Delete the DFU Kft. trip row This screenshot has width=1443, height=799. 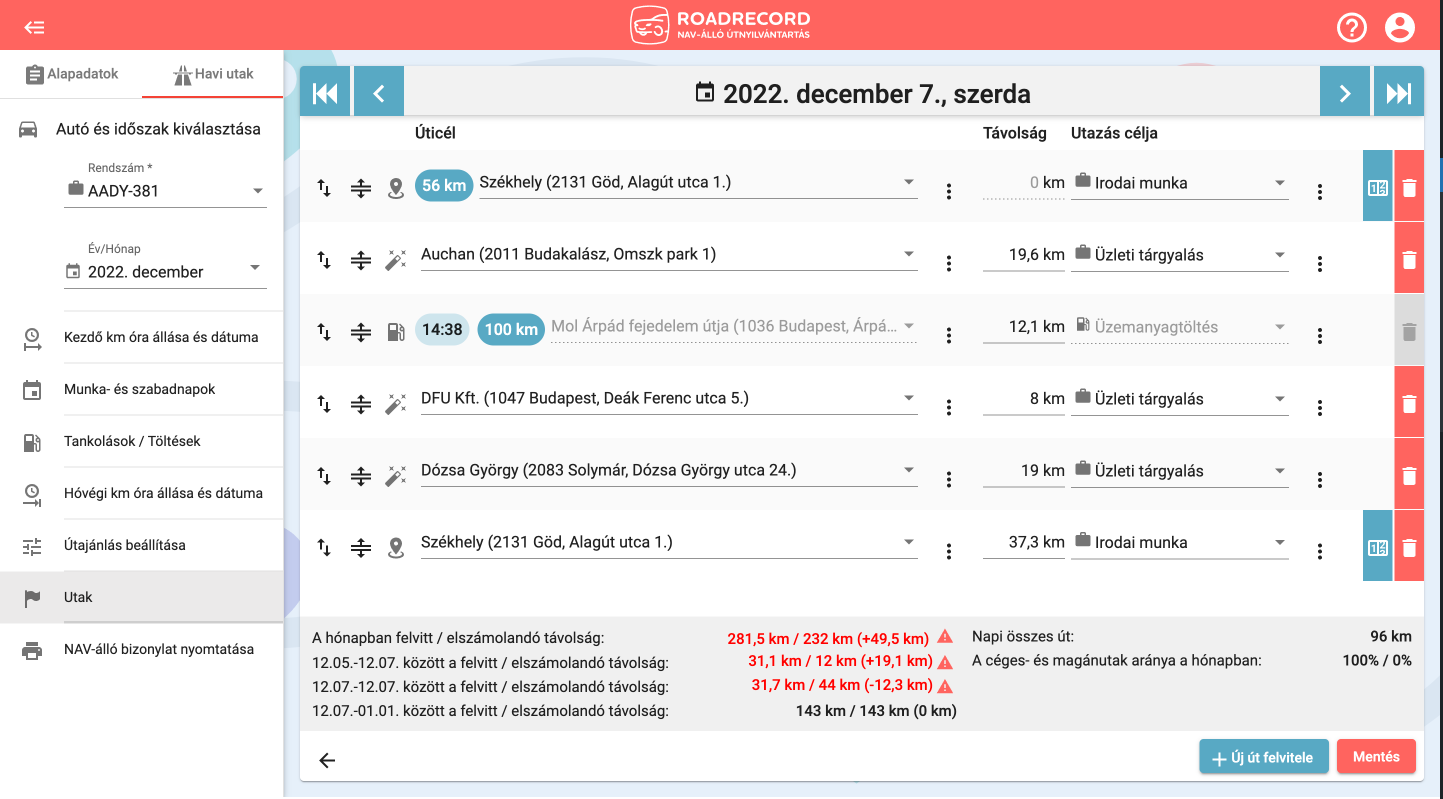point(1409,403)
